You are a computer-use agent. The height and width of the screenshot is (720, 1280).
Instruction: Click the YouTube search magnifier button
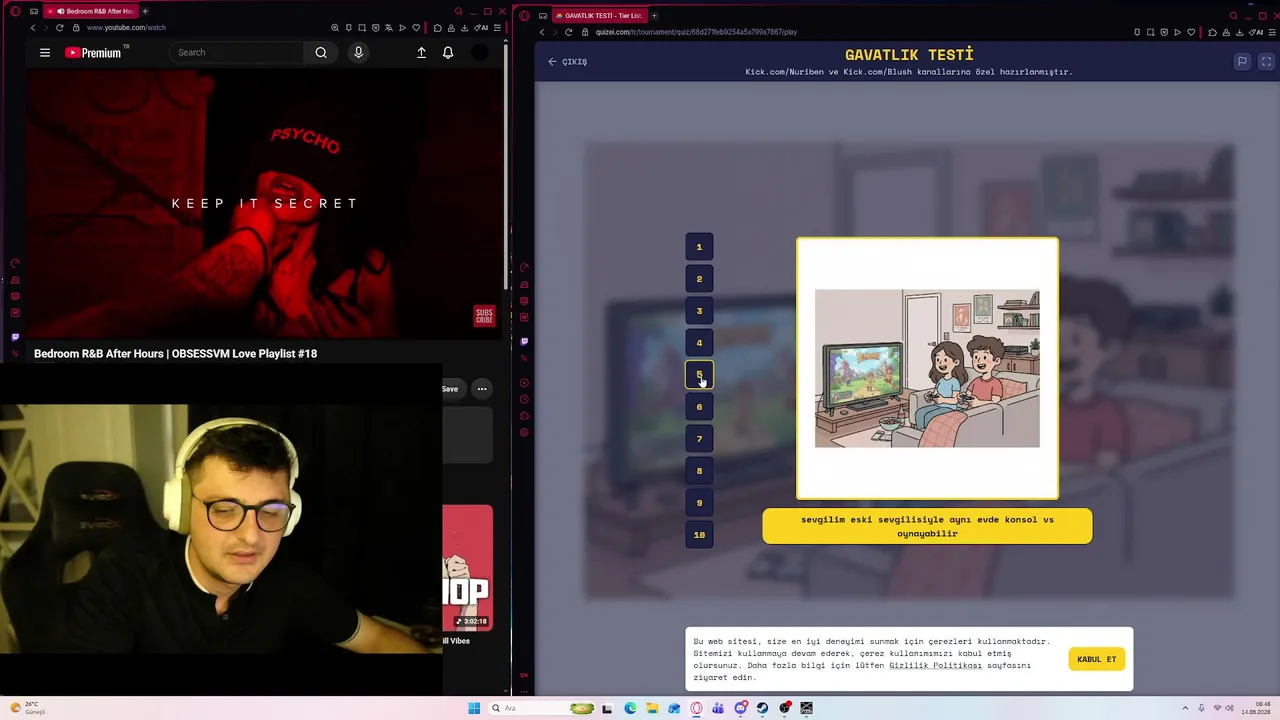[321, 53]
